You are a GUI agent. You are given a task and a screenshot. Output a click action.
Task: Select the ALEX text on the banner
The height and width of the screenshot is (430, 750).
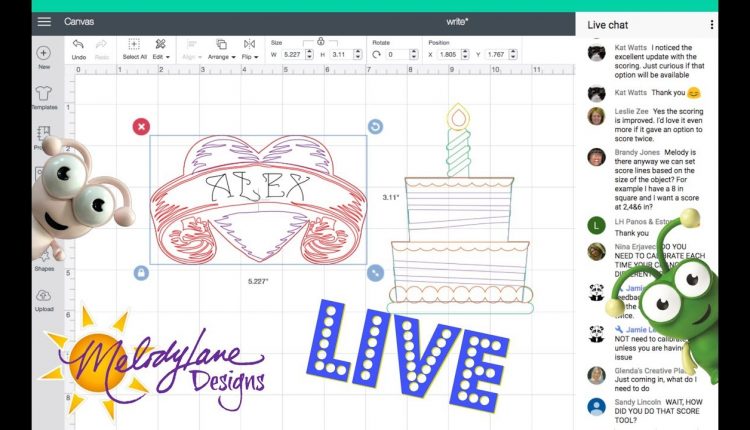tap(258, 187)
